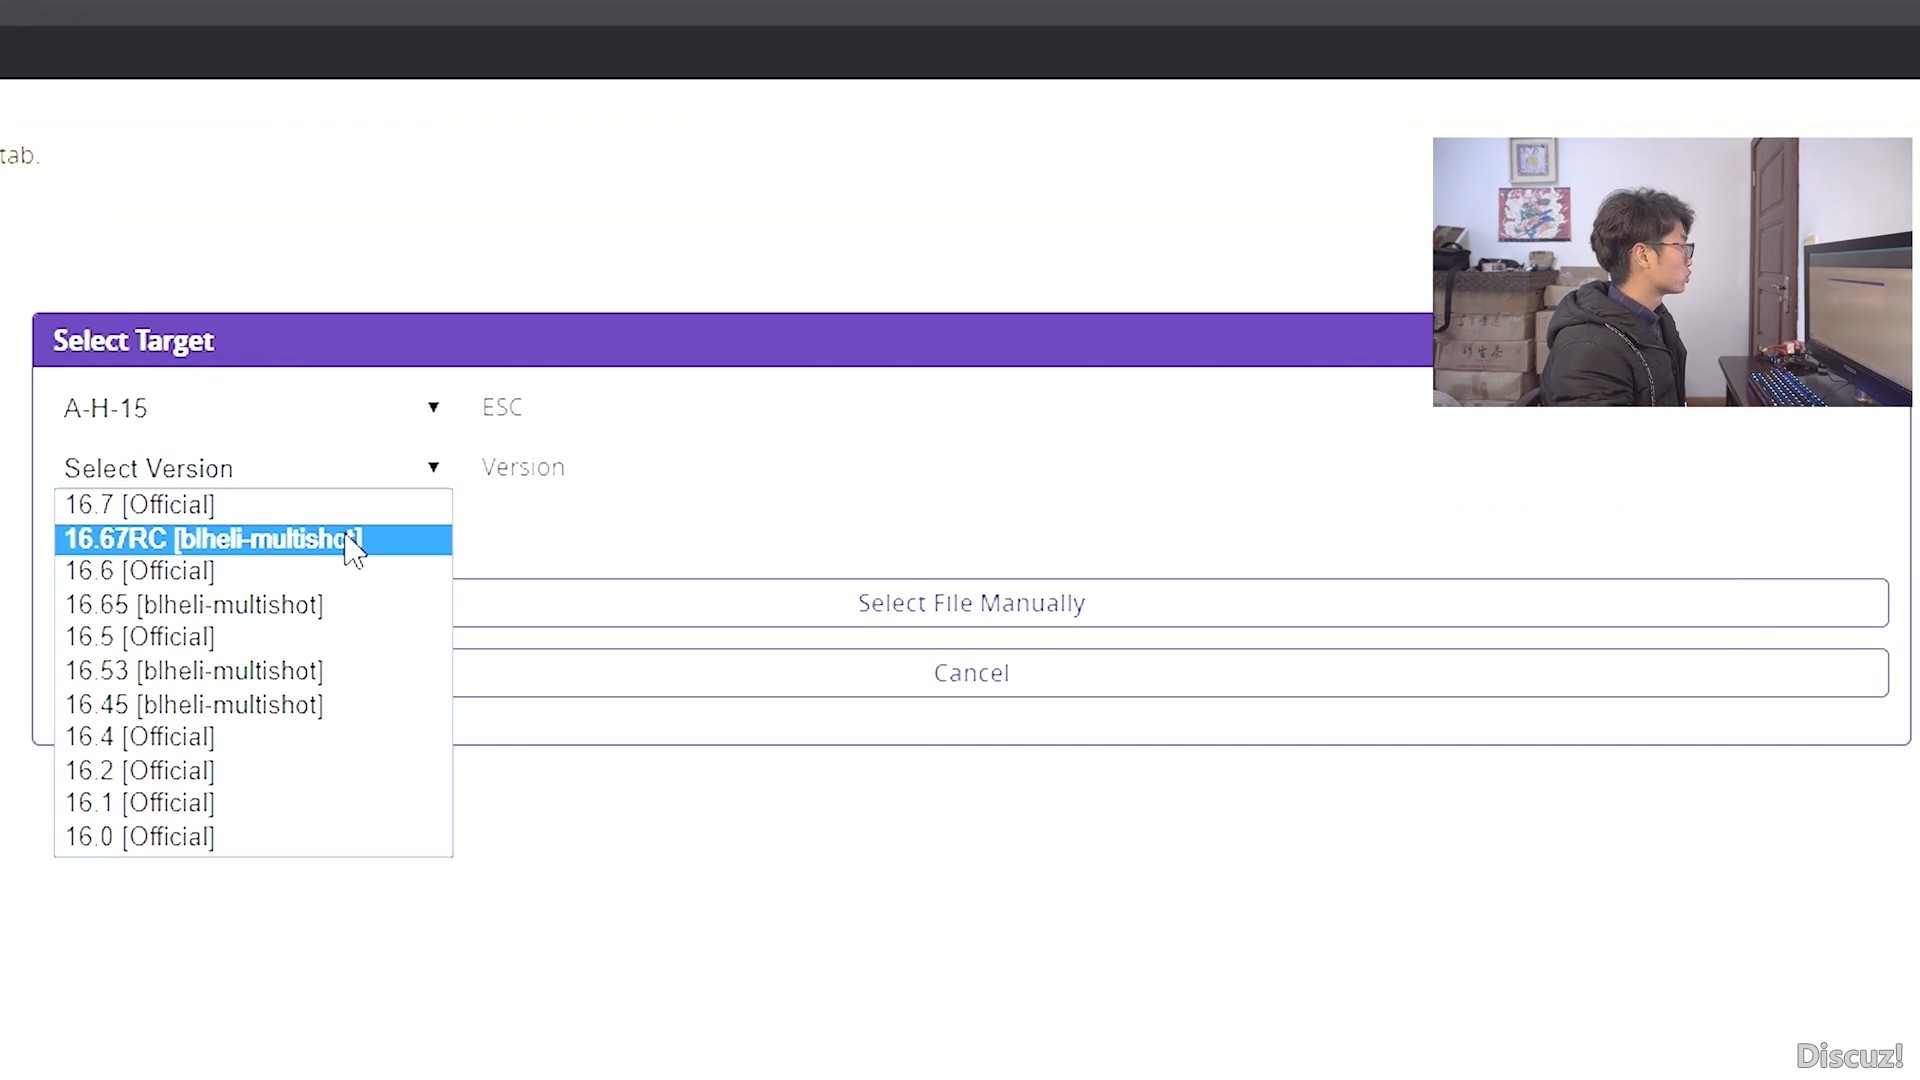Choose version 16.53 [blheli-multishot]
Image resolution: width=1920 pixels, height=1080 pixels.
[253, 671]
